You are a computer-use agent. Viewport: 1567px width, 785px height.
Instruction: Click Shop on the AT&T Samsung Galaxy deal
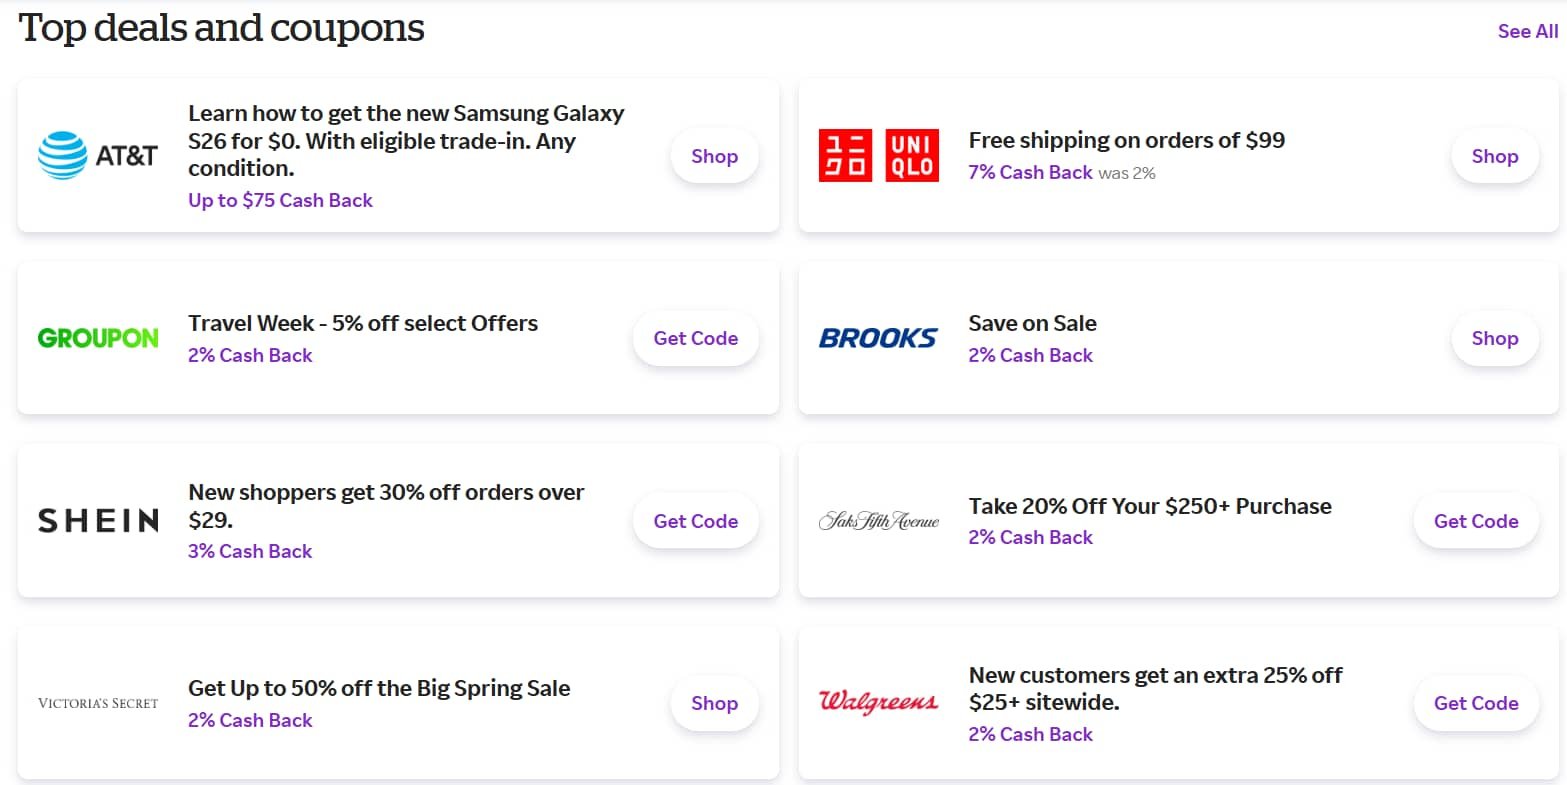pyautogui.click(x=714, y=156)
